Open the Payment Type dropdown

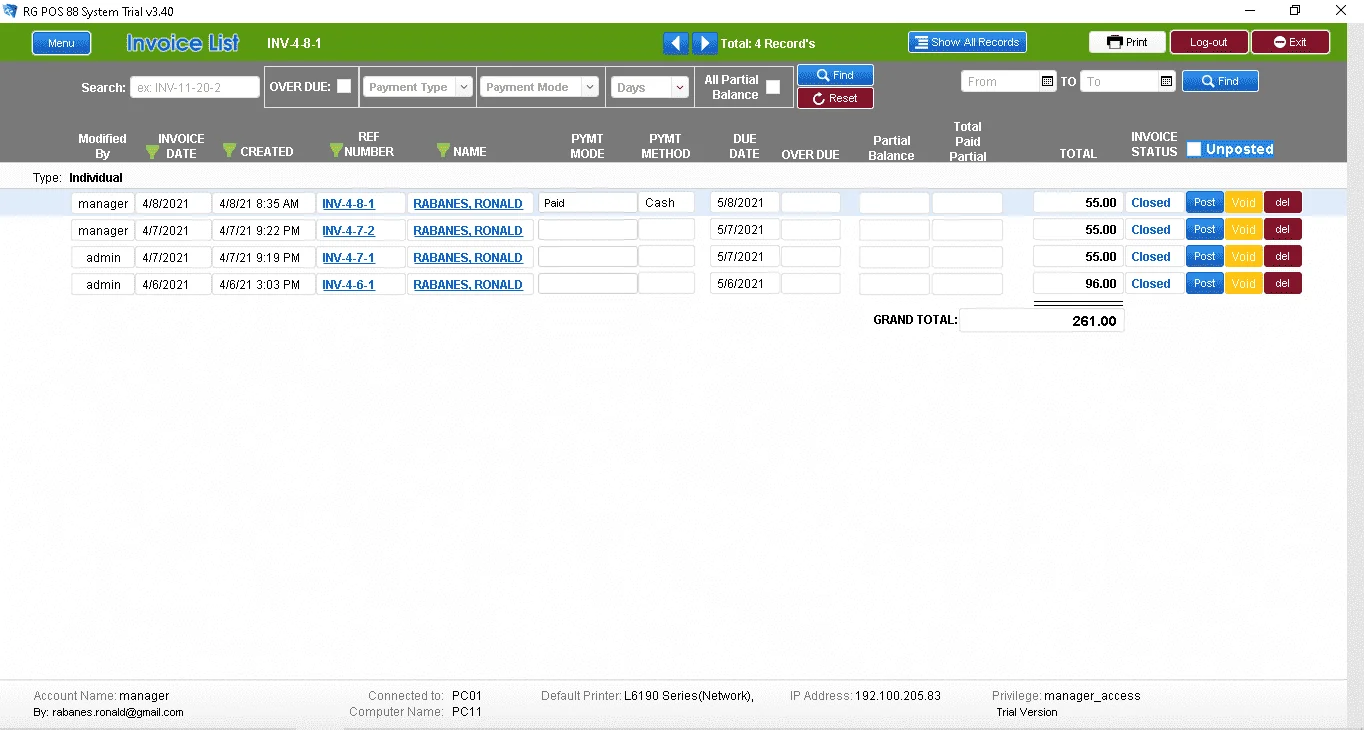pos(417,87)
